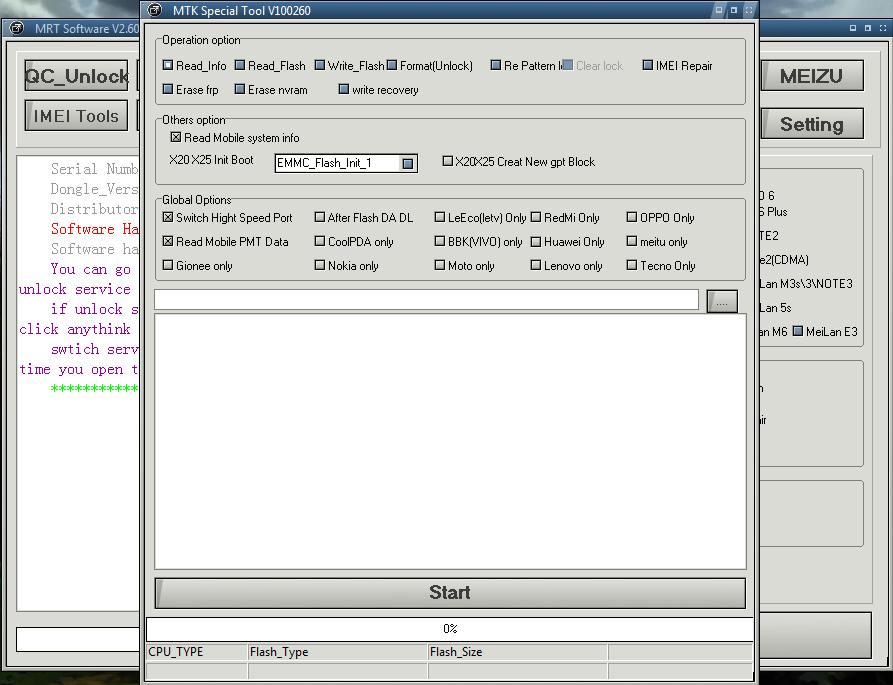Click QC_Unlock button in MRT Software window

77,76
